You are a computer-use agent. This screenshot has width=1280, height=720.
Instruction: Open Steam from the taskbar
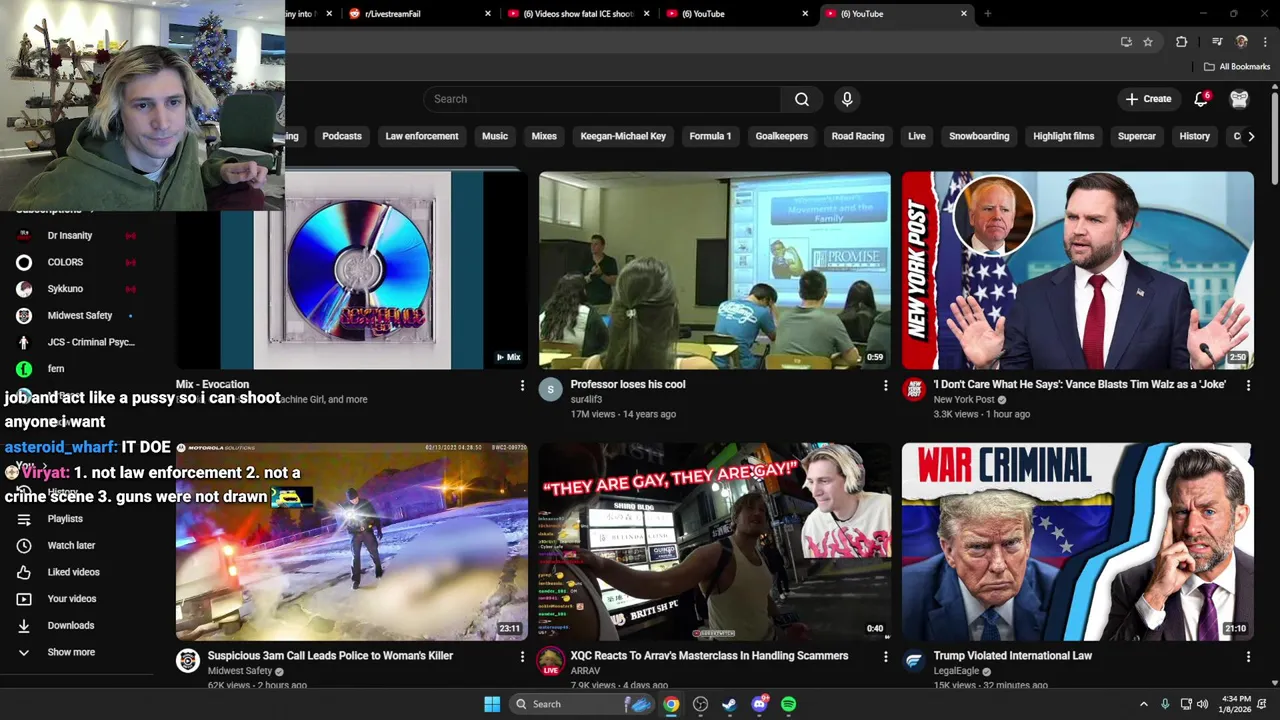coord(730,704)
